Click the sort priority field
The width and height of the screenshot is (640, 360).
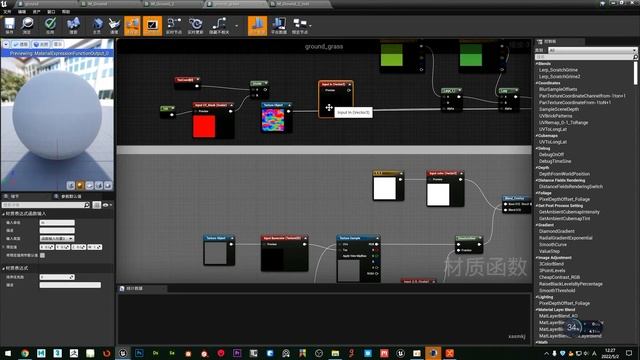pos(57,277)
